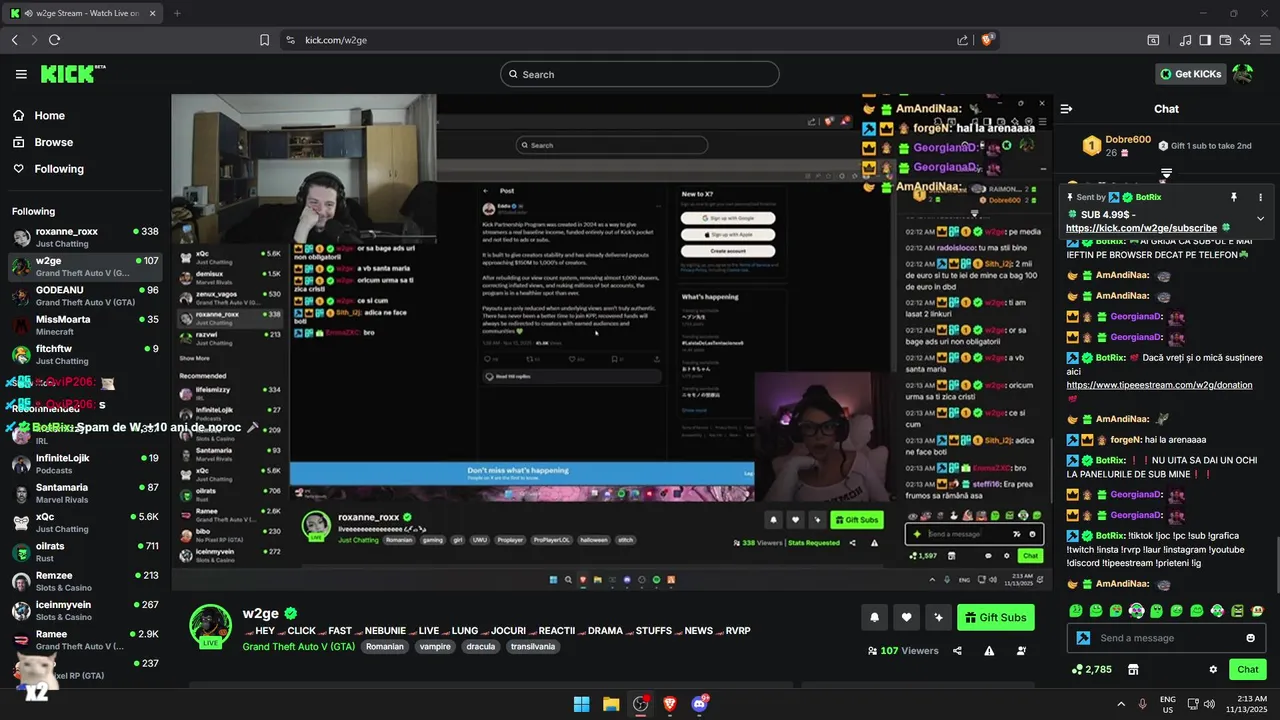This screenshot has width=1280, height=720.
Task: Open xQc recommended channel
Action: click(x=85, y=523)
